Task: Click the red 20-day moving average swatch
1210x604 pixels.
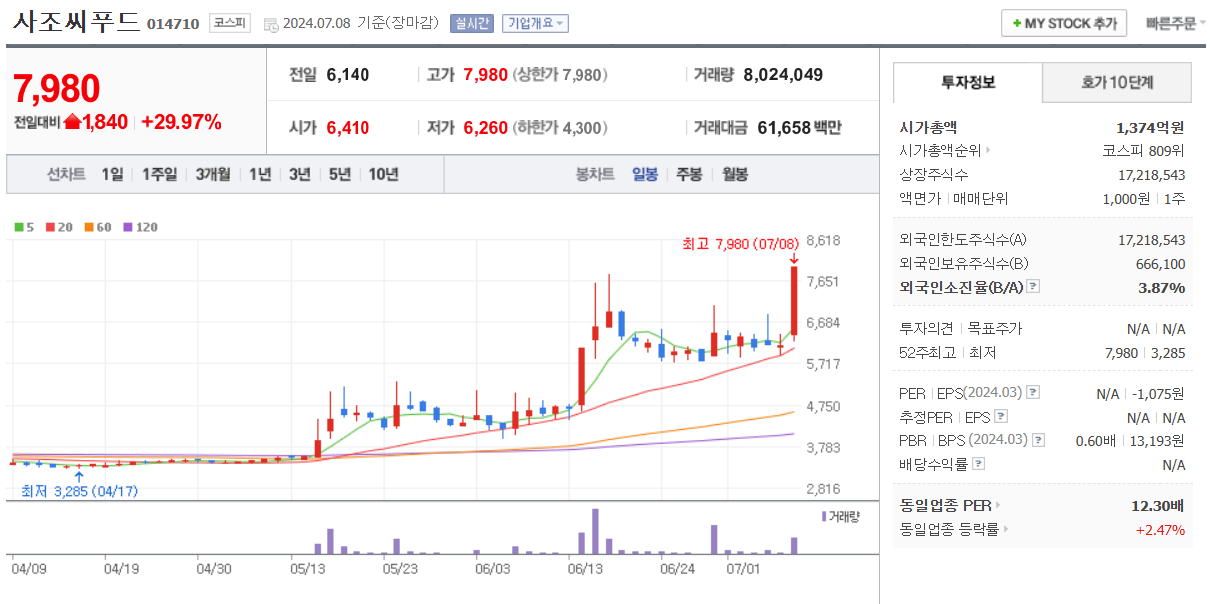Action: (49, 227)
